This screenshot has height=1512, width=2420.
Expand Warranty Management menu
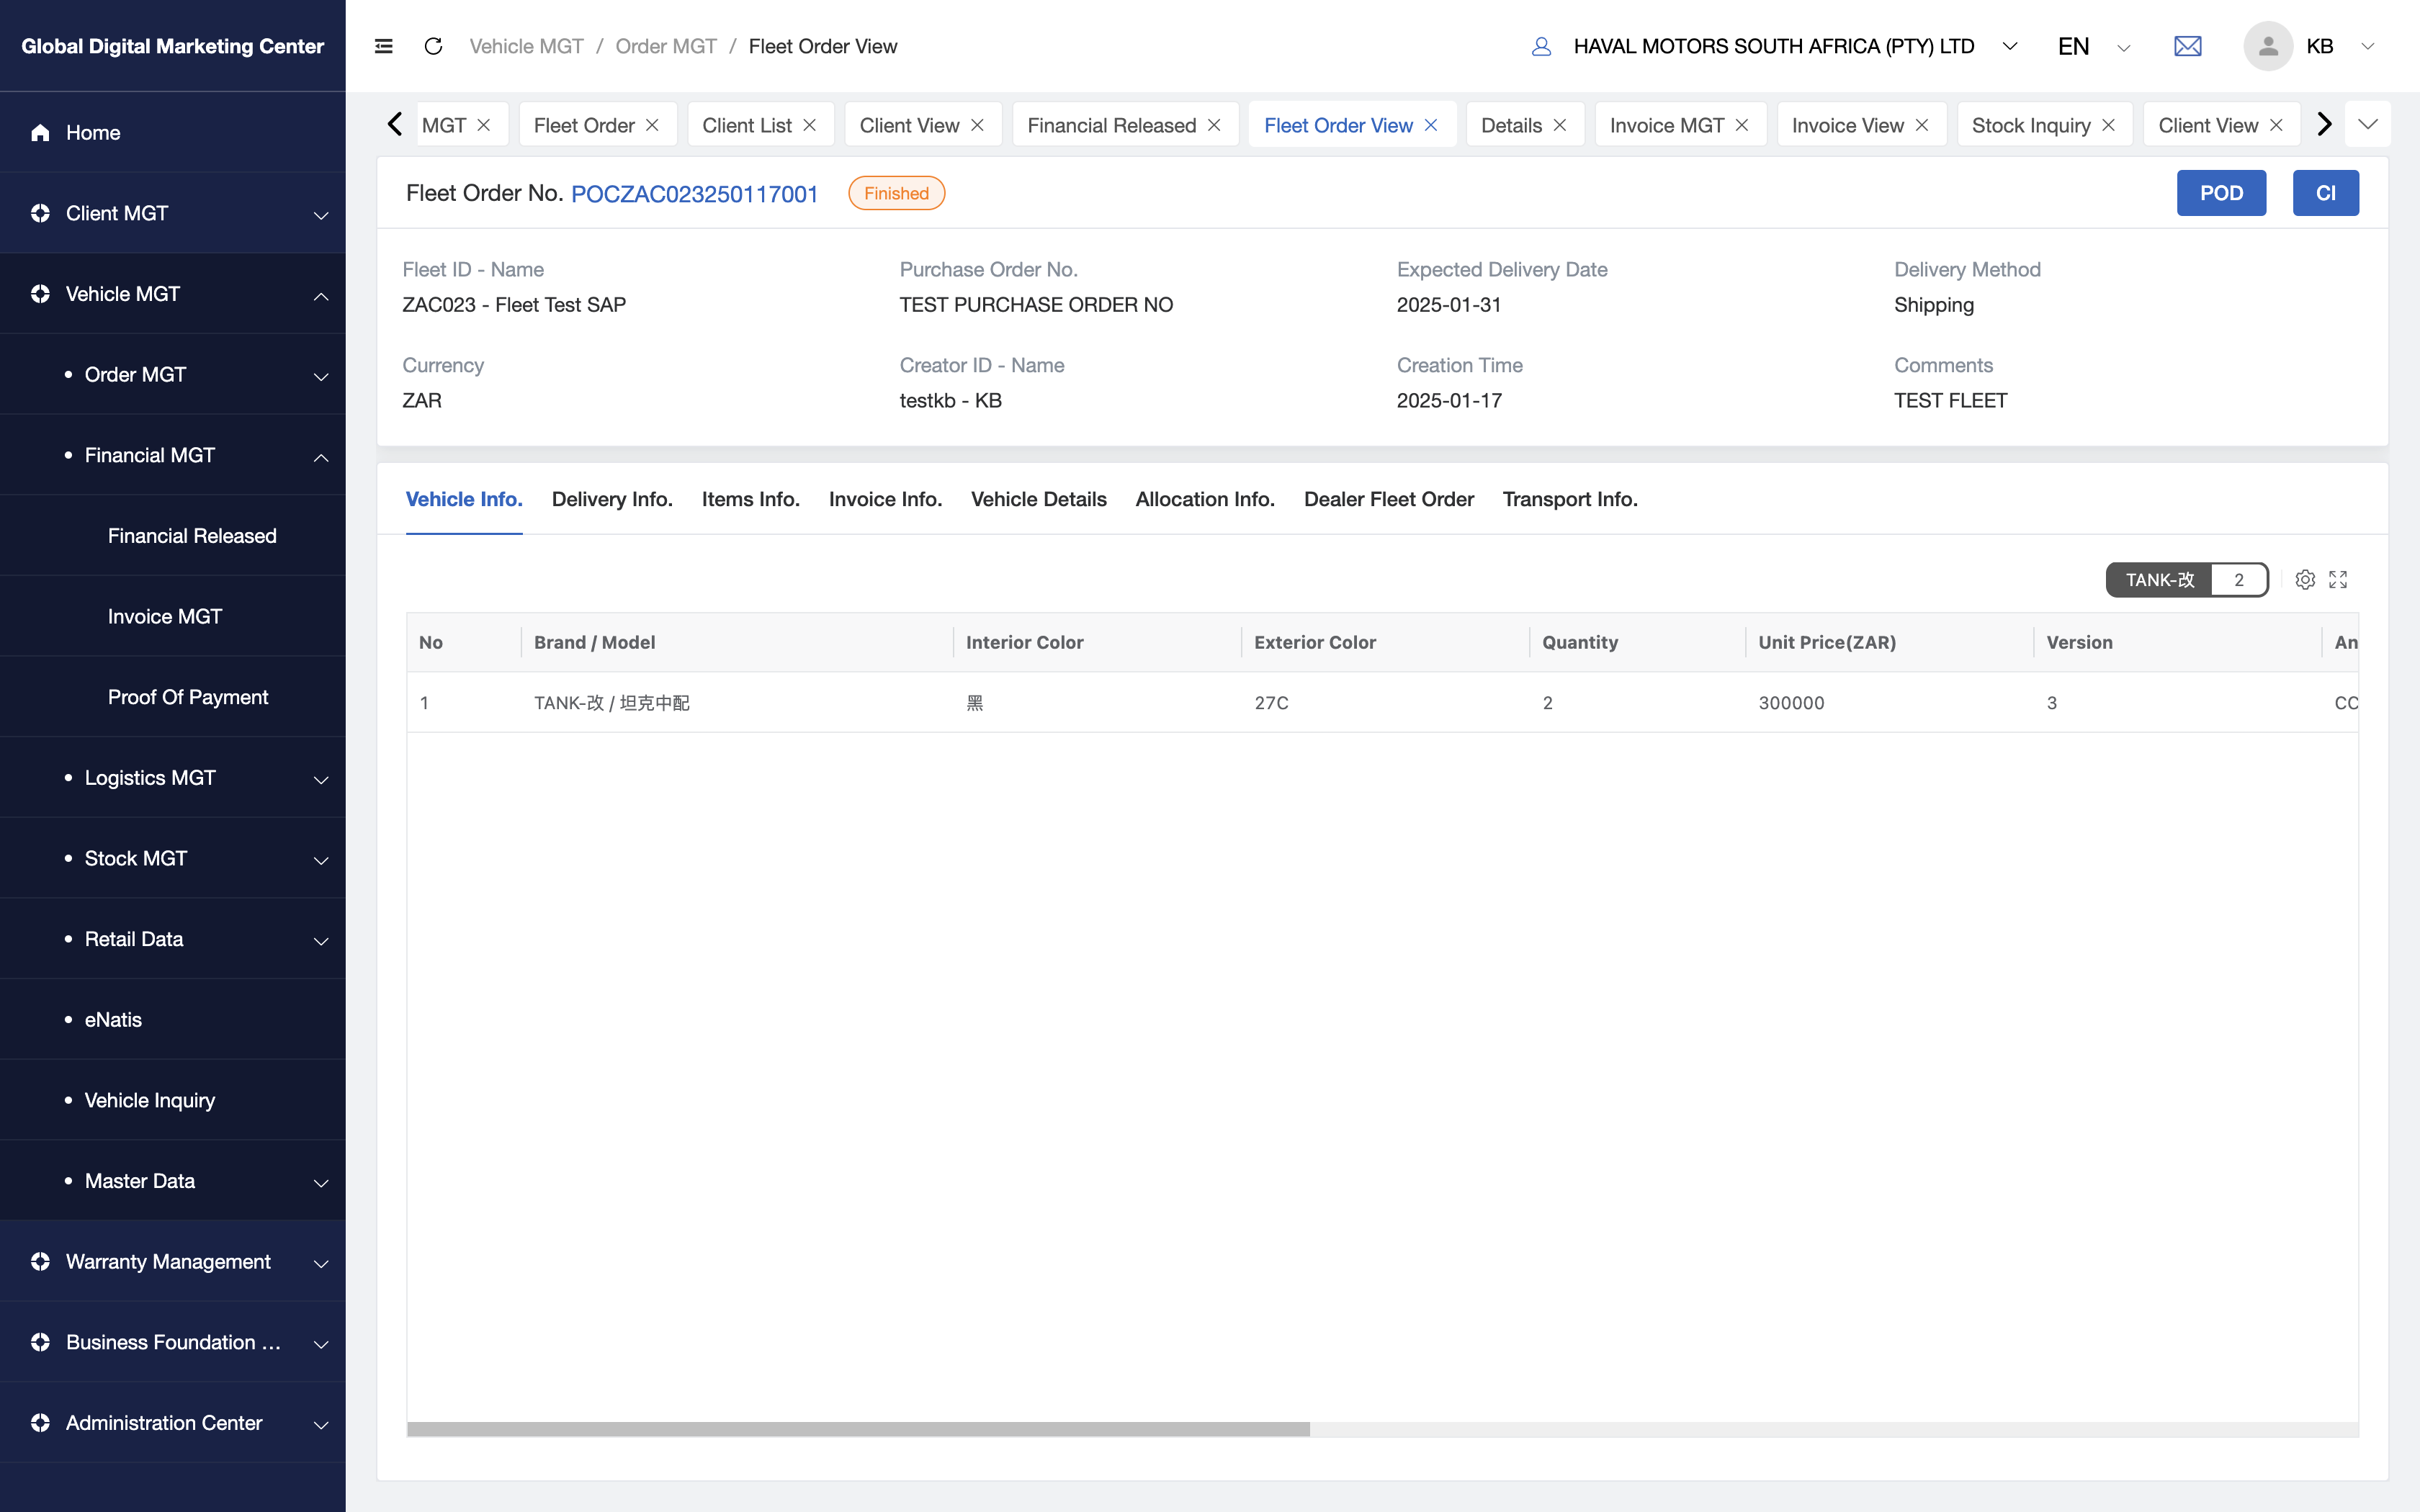point(173,1262)
